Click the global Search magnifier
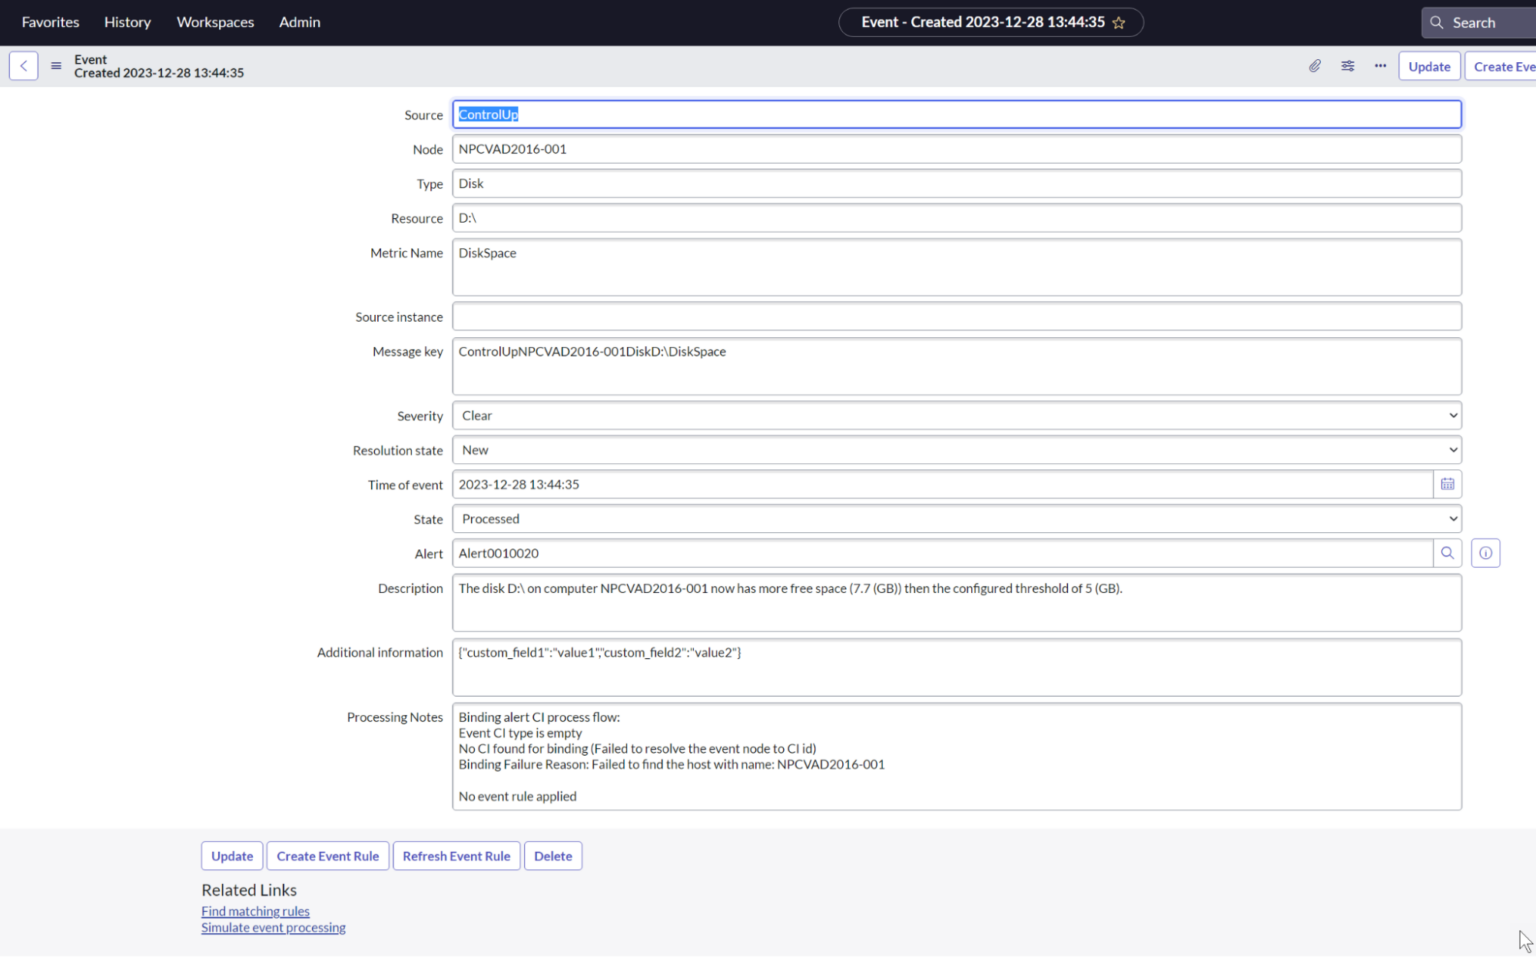The width and height of the screenshot is (1536, 957). [1437, 22]
